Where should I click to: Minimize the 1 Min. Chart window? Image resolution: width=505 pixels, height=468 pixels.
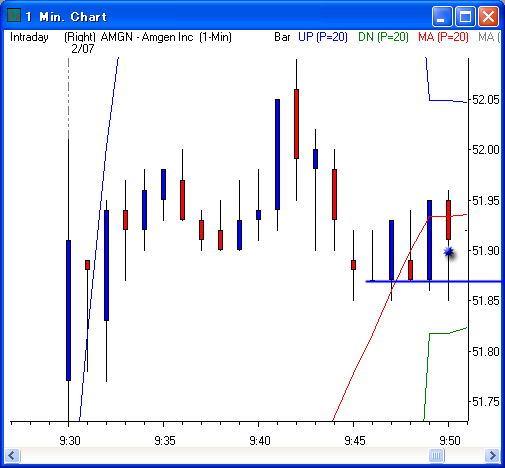coord(442,16)
